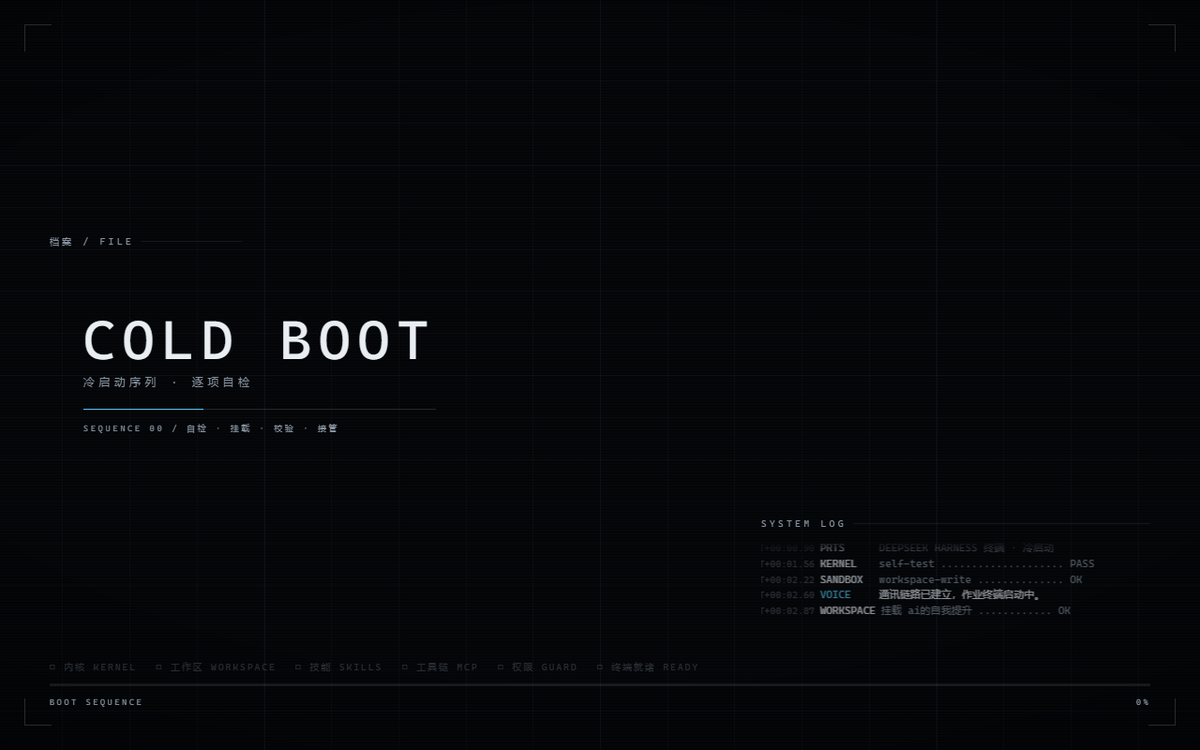Select the 工作区 WORKSPACE stage label
Screen dimensions: 1200x750
pyautogui.click(x=222, y=667)
